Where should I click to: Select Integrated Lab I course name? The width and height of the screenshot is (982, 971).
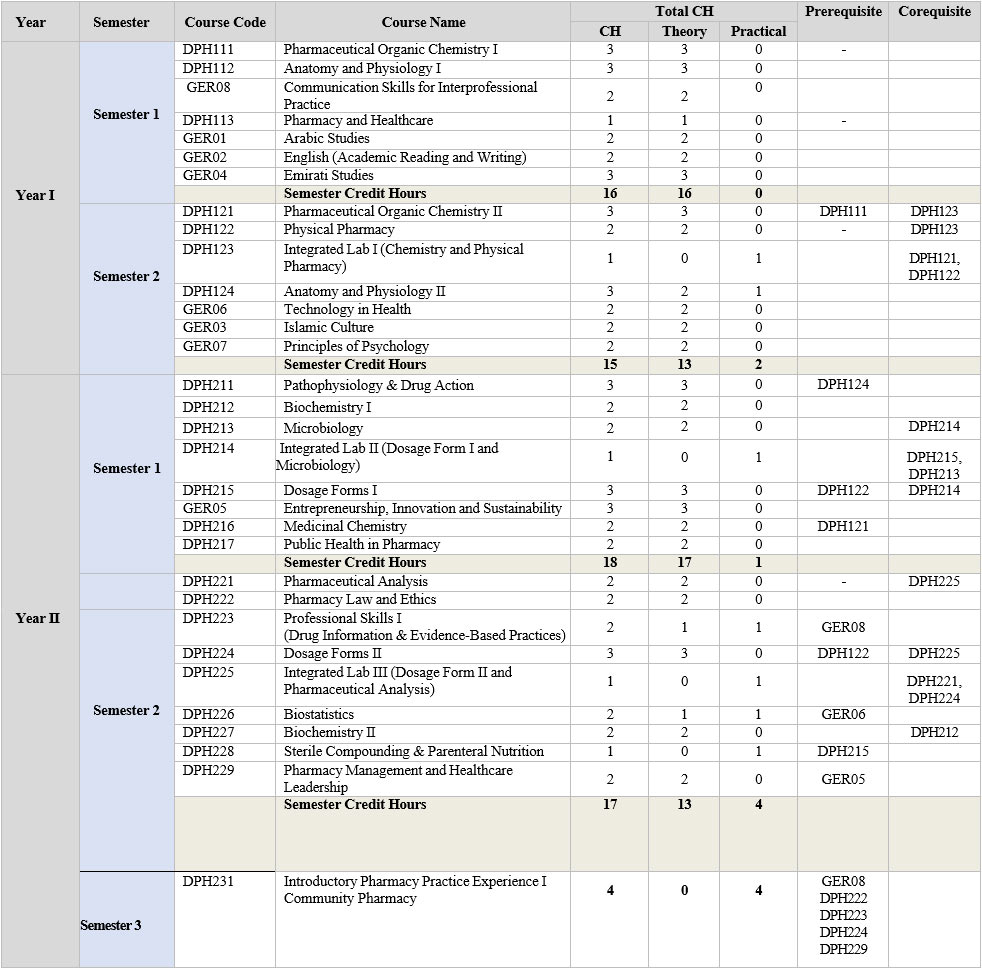pos(403,257)
